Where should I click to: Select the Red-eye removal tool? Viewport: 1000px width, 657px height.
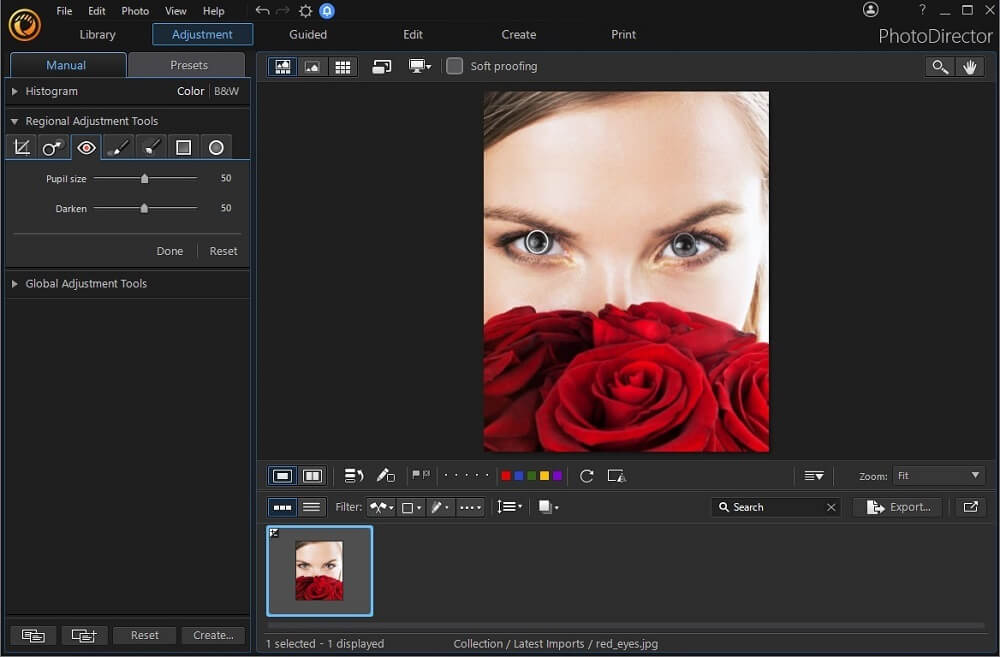86,147
